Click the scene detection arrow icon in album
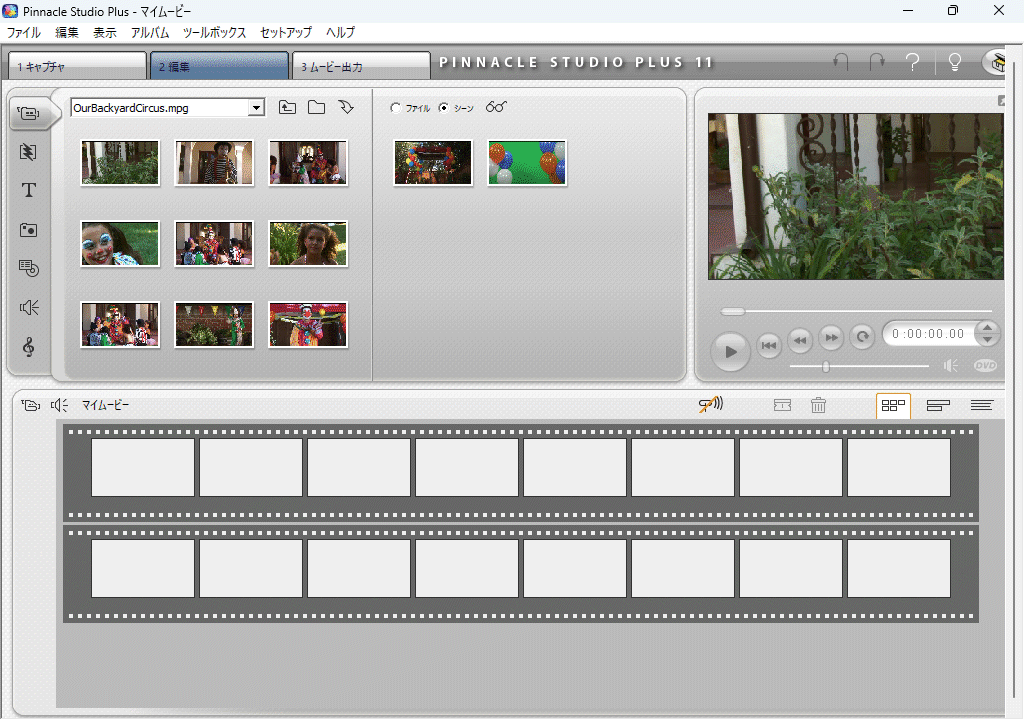Viewport: 1024px width, 720px height. 346,107
